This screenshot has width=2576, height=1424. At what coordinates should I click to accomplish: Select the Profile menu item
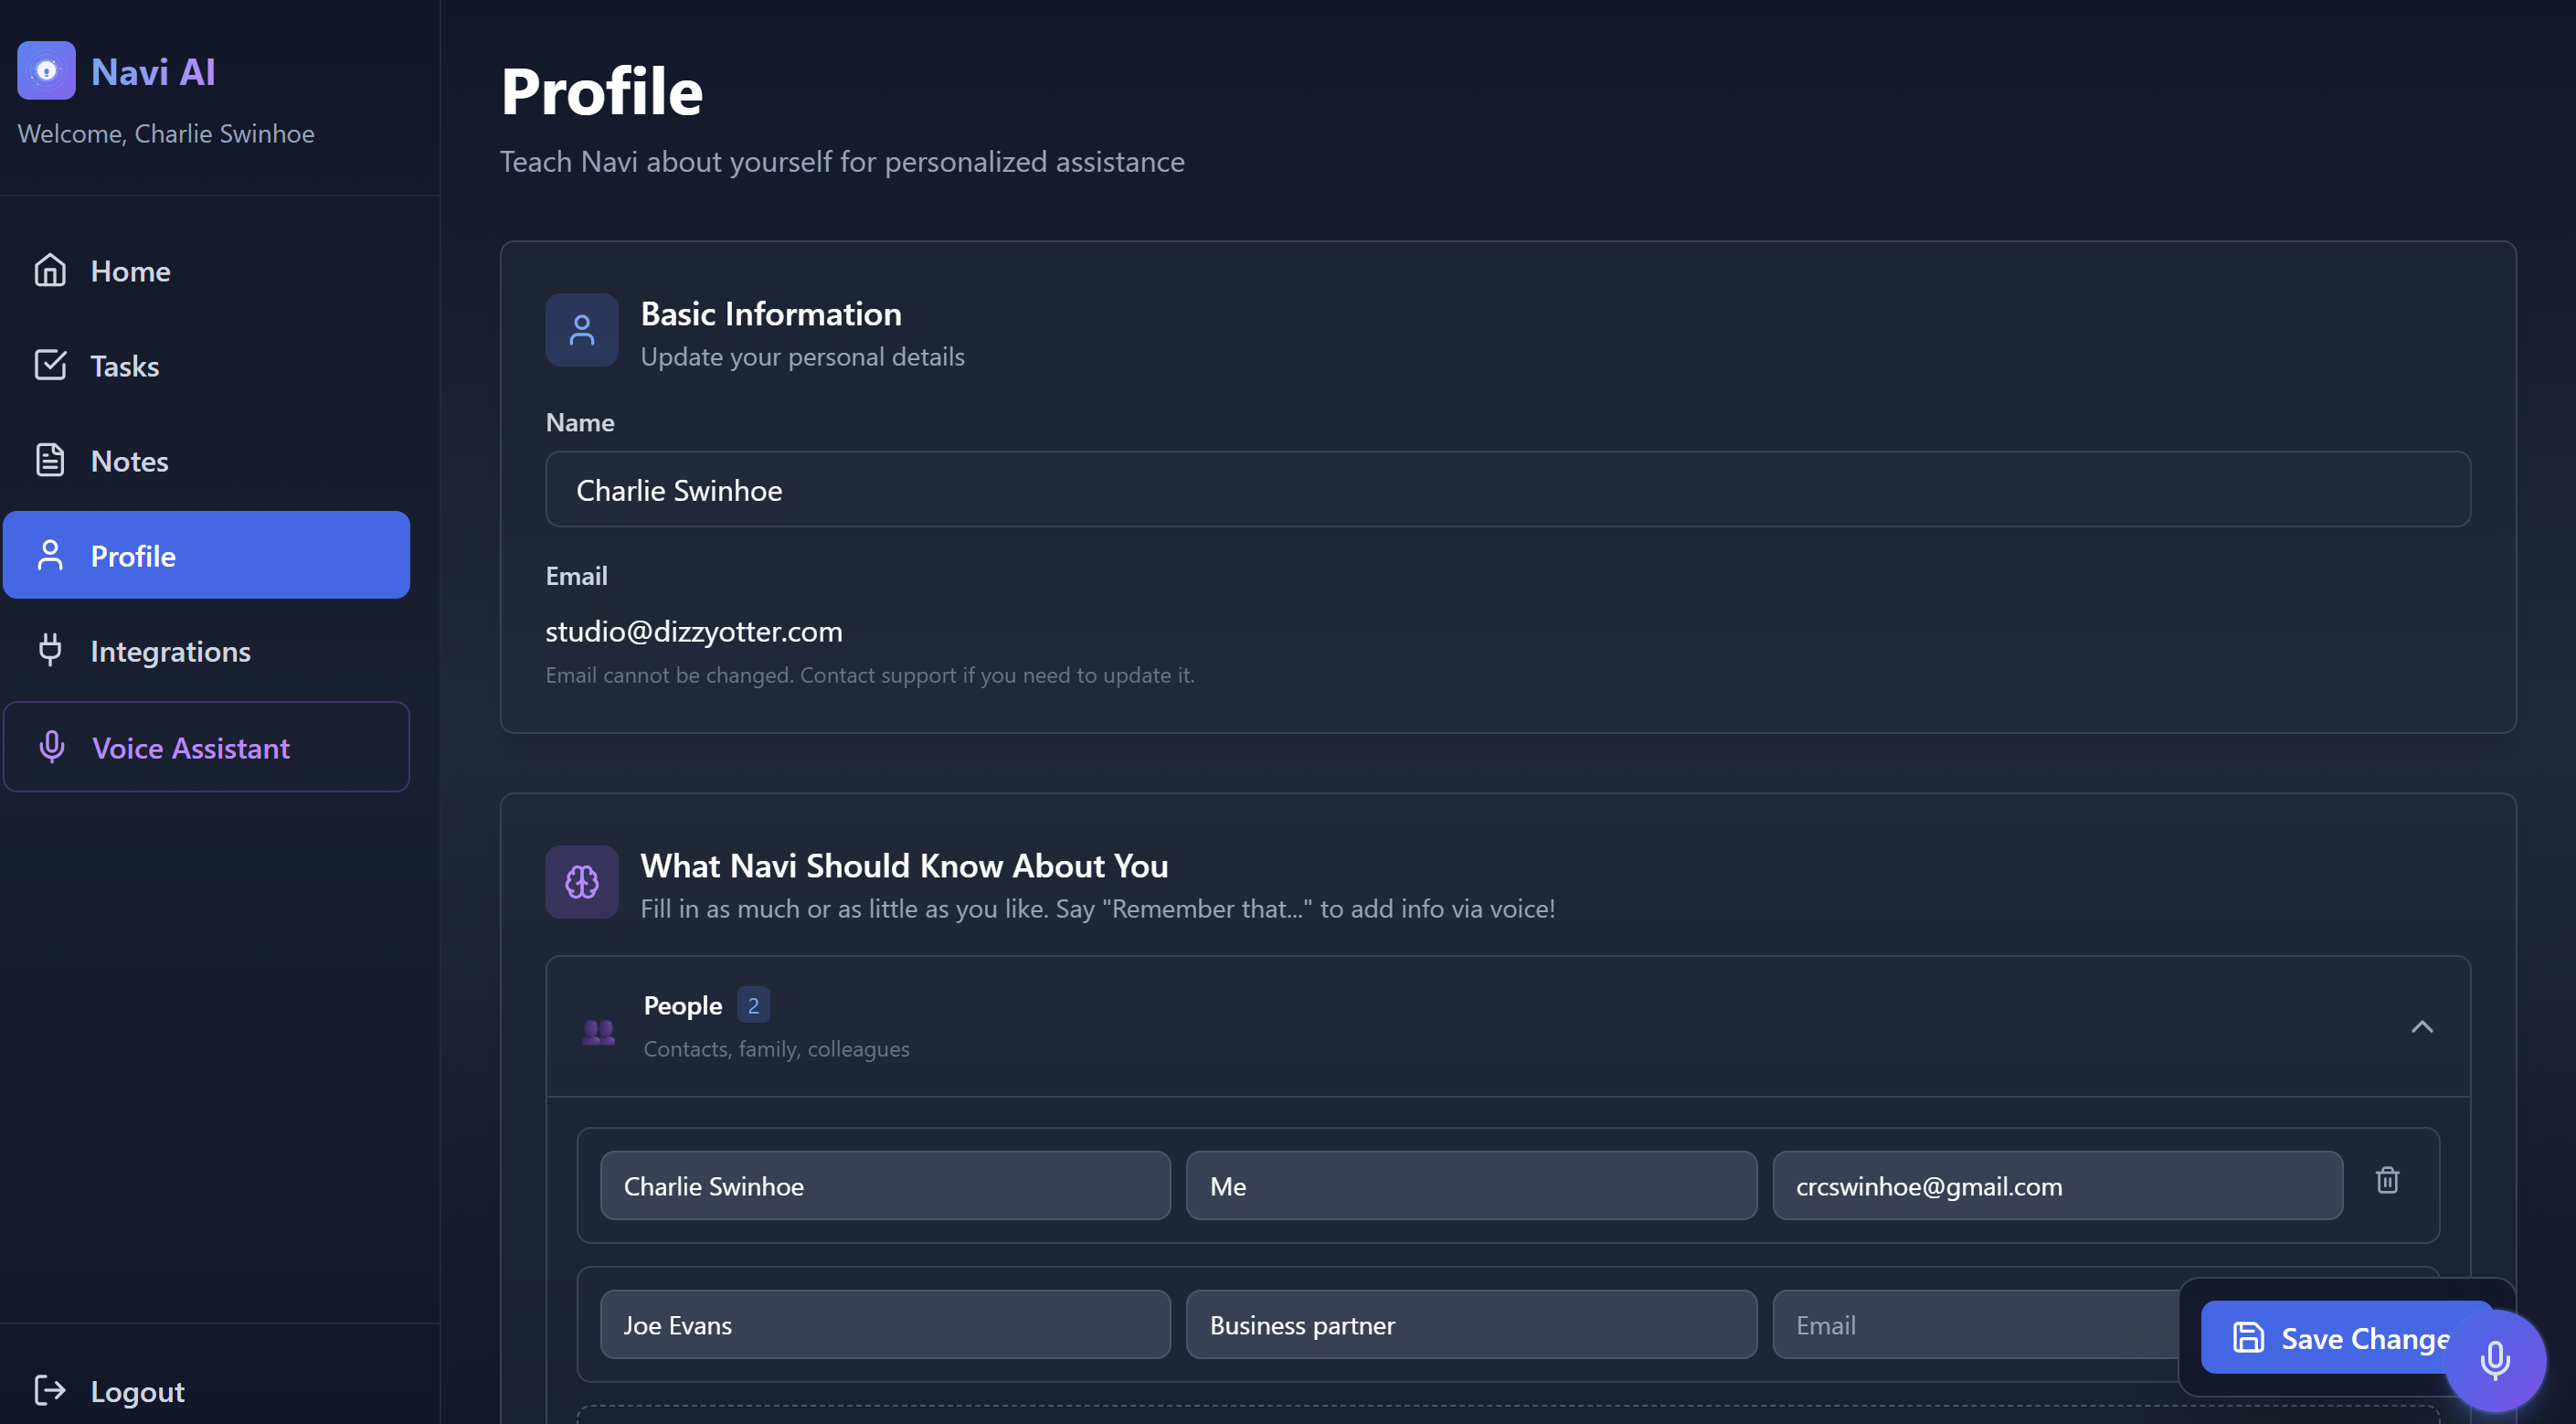pyautogui.click(x=206, y=556)
